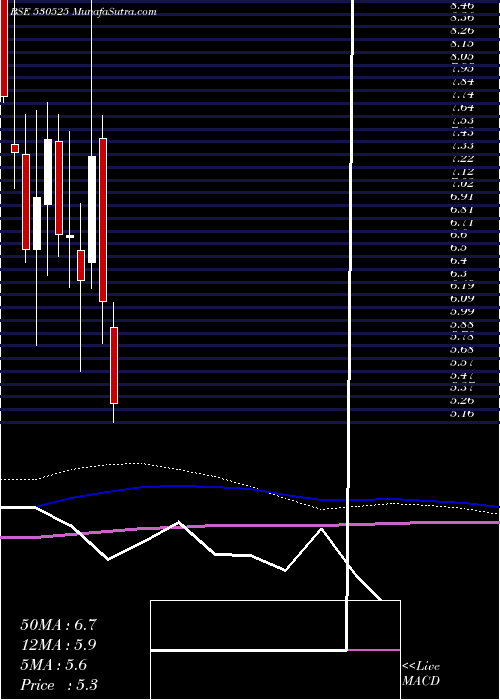Click the '<<Live MACD' label
The image size is (500, 700).
click(421, 674)
